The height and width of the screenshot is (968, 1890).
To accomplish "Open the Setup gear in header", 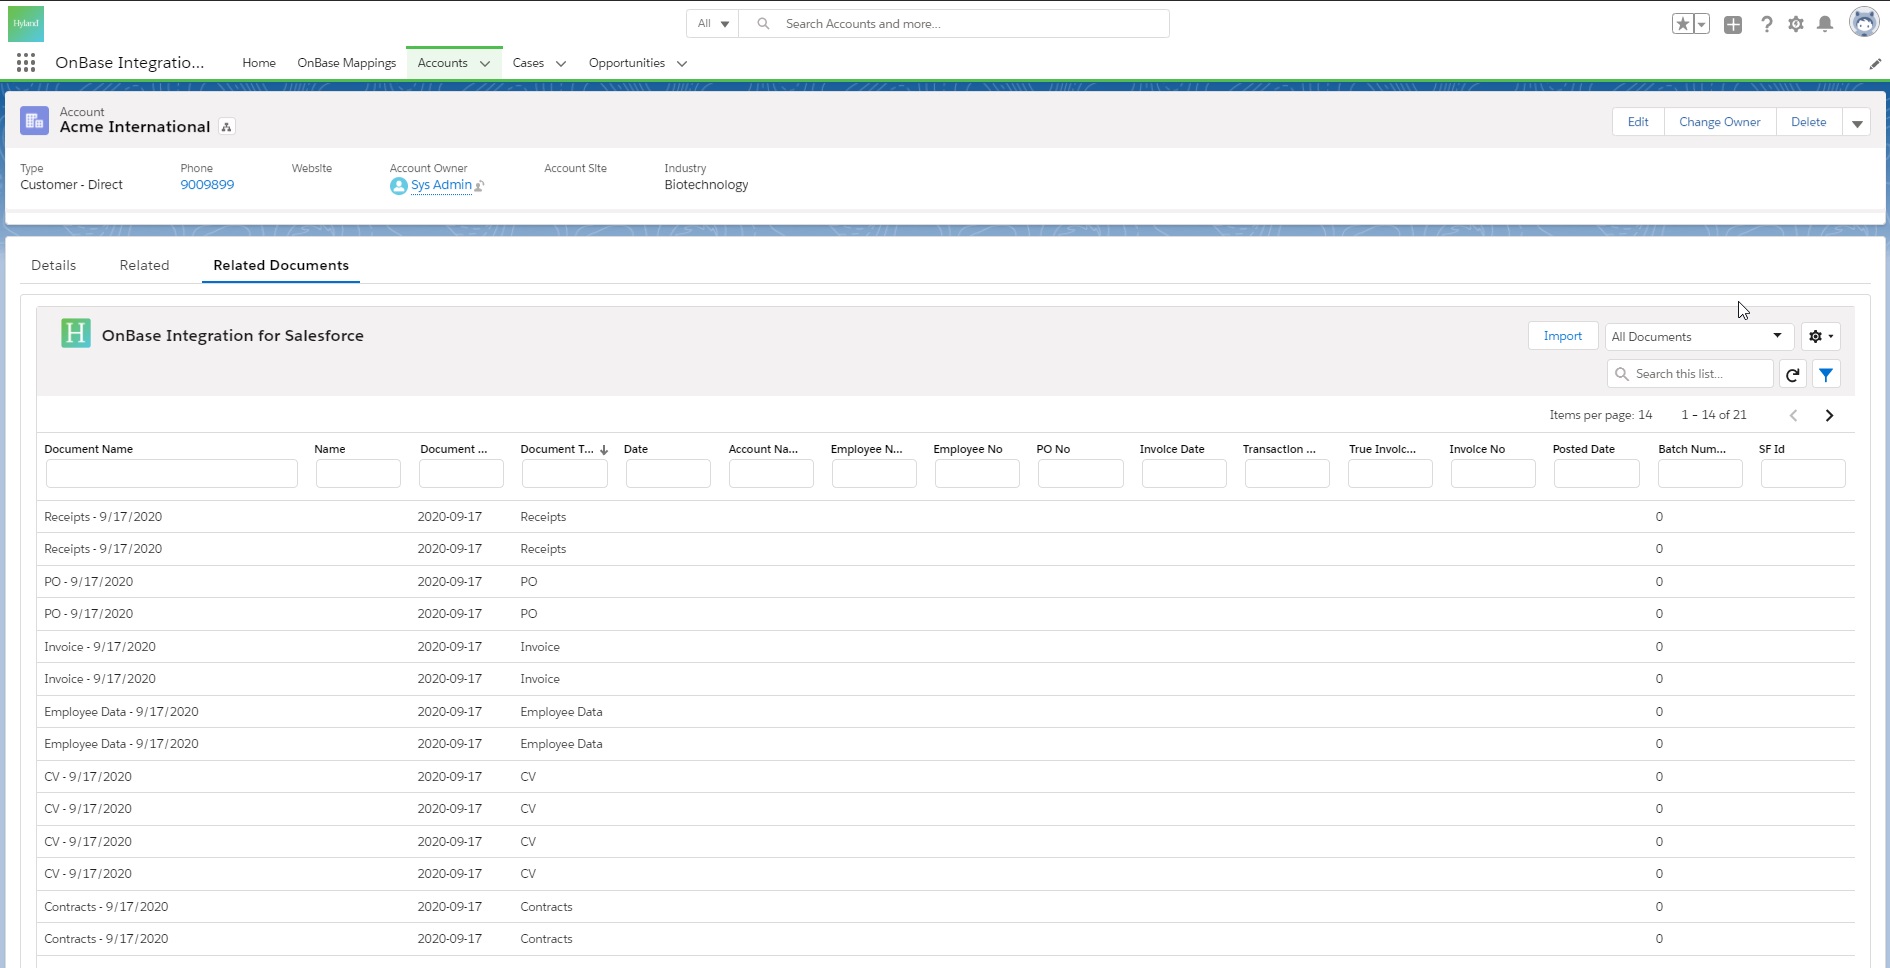I will point(1796,24).
